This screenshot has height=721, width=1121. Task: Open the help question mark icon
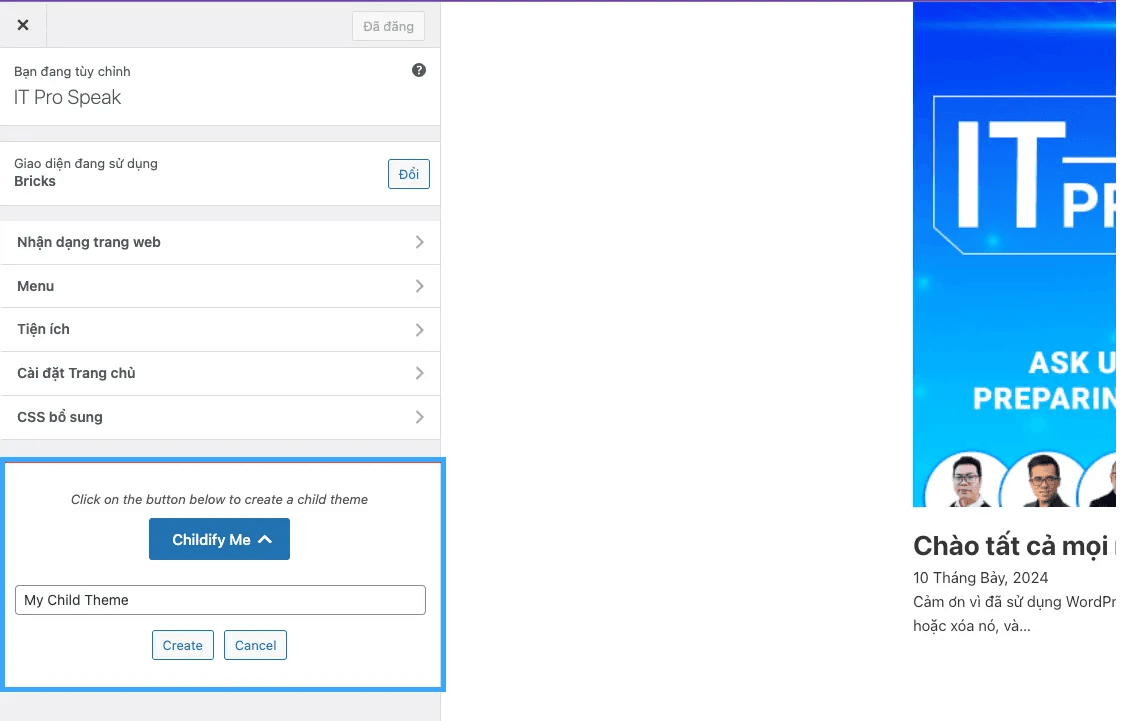click(x=419, y=70)
